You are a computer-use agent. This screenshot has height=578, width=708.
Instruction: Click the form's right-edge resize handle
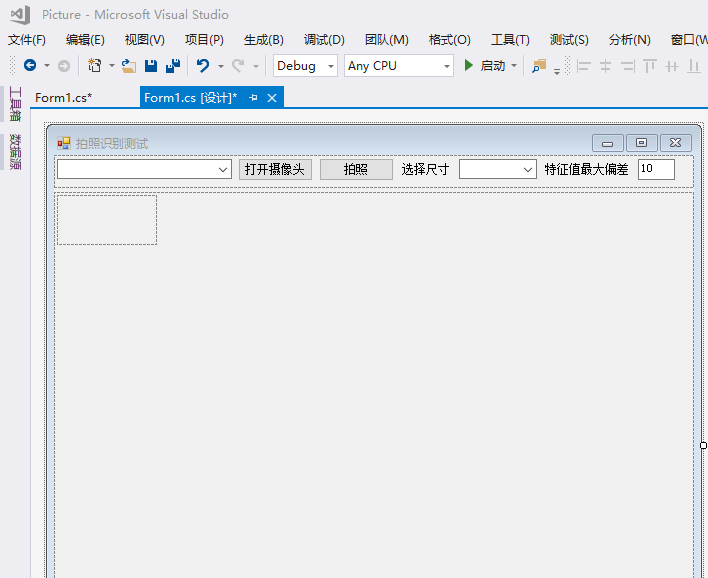tap(703, 445)
